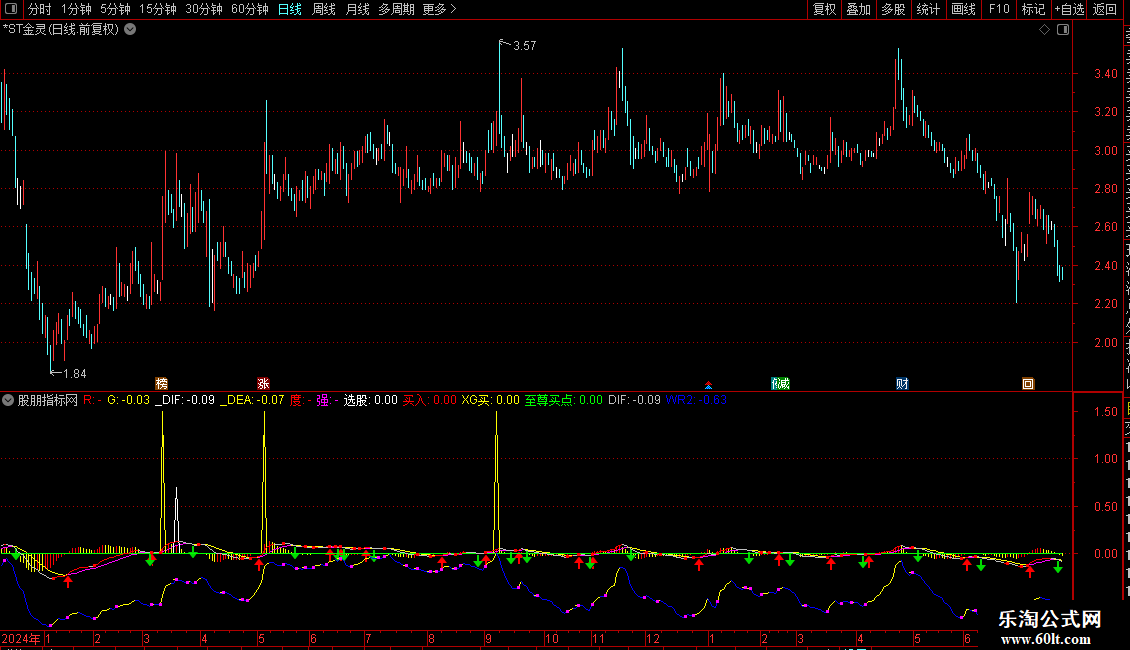Select the 日线 daily tab
1130x650 pixels.
290,9
